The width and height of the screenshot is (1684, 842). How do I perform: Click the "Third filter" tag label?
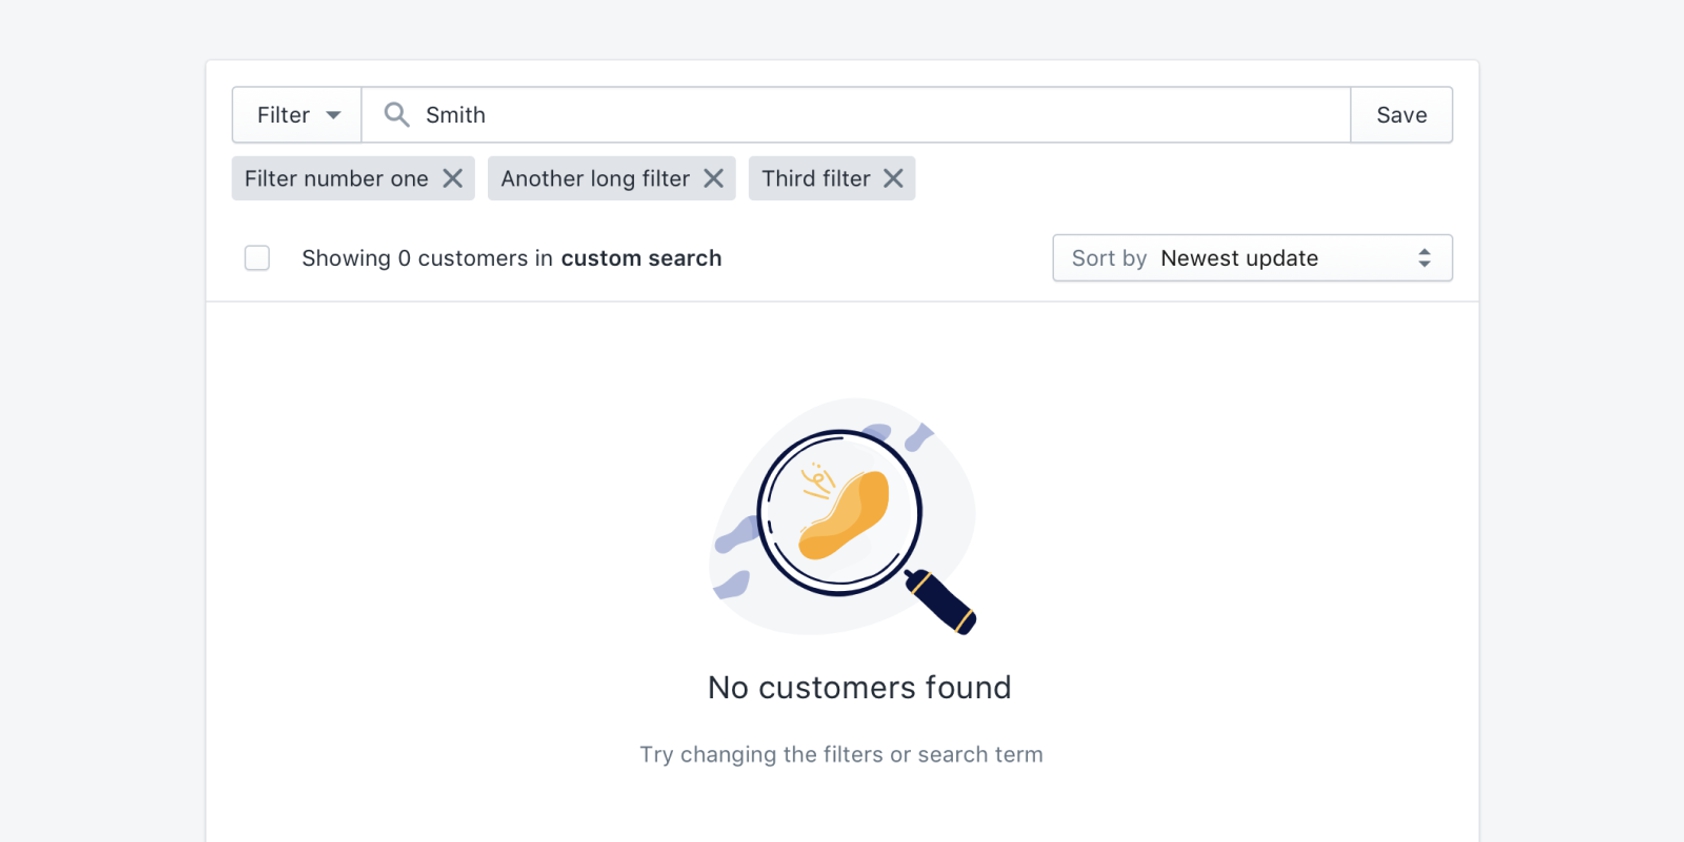tap(816, 178)
